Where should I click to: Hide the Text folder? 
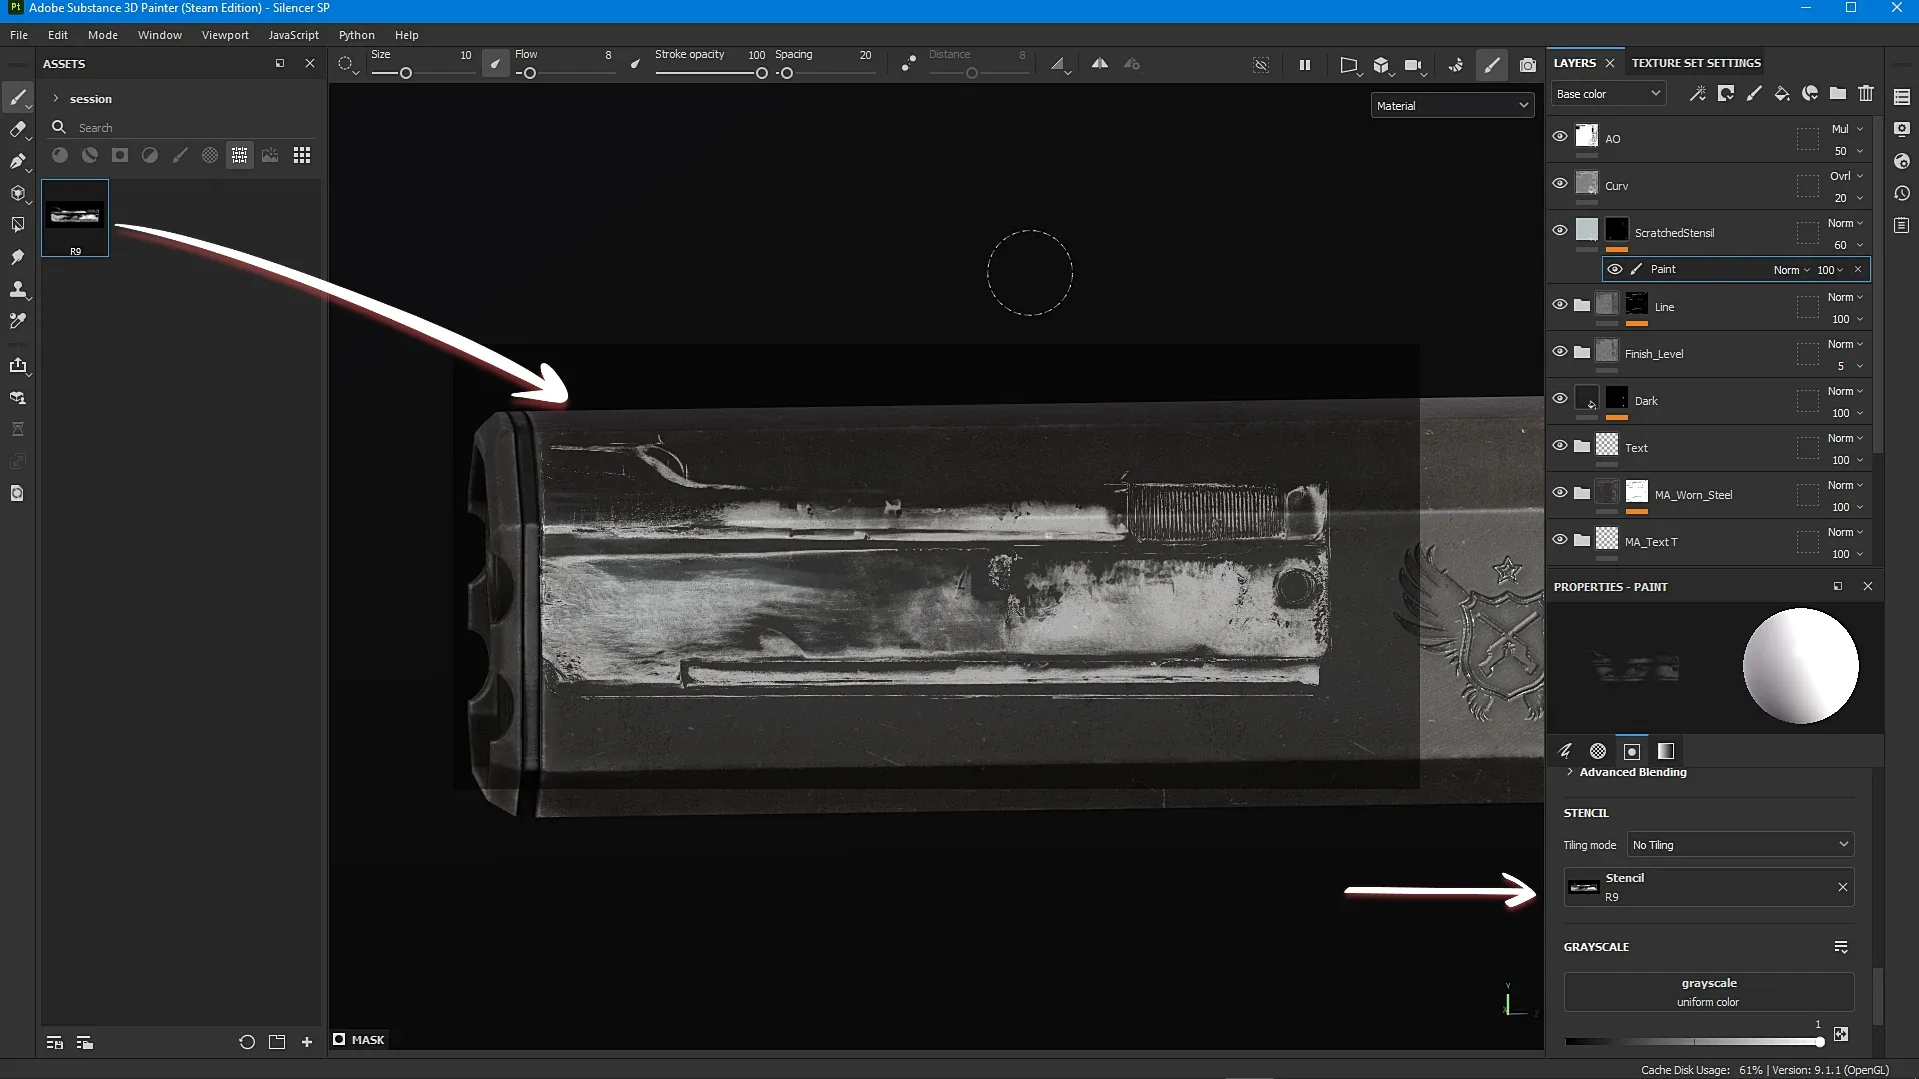(1560, 446)
